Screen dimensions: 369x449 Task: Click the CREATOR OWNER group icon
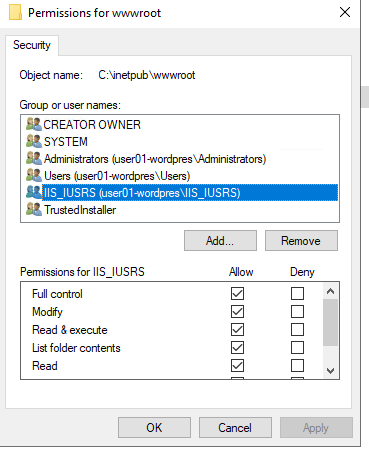click(x=34, y=124)
